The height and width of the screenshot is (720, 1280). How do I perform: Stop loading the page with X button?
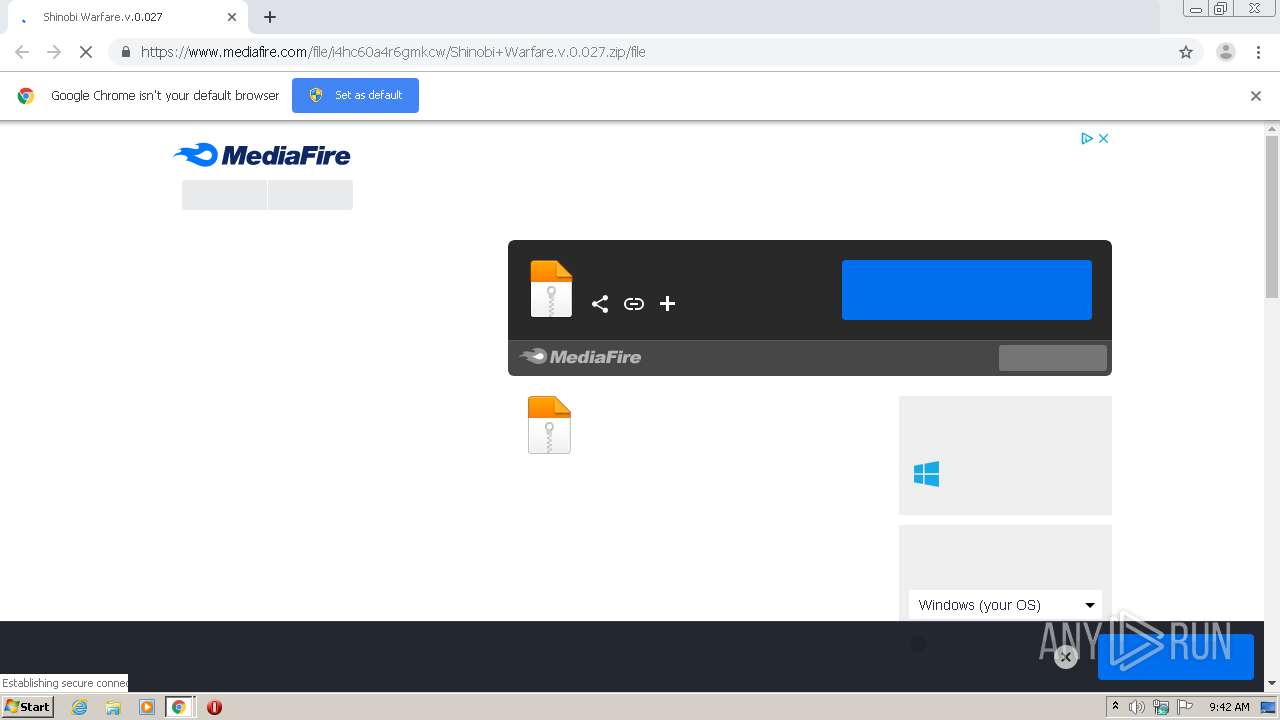tap(86, 52)
